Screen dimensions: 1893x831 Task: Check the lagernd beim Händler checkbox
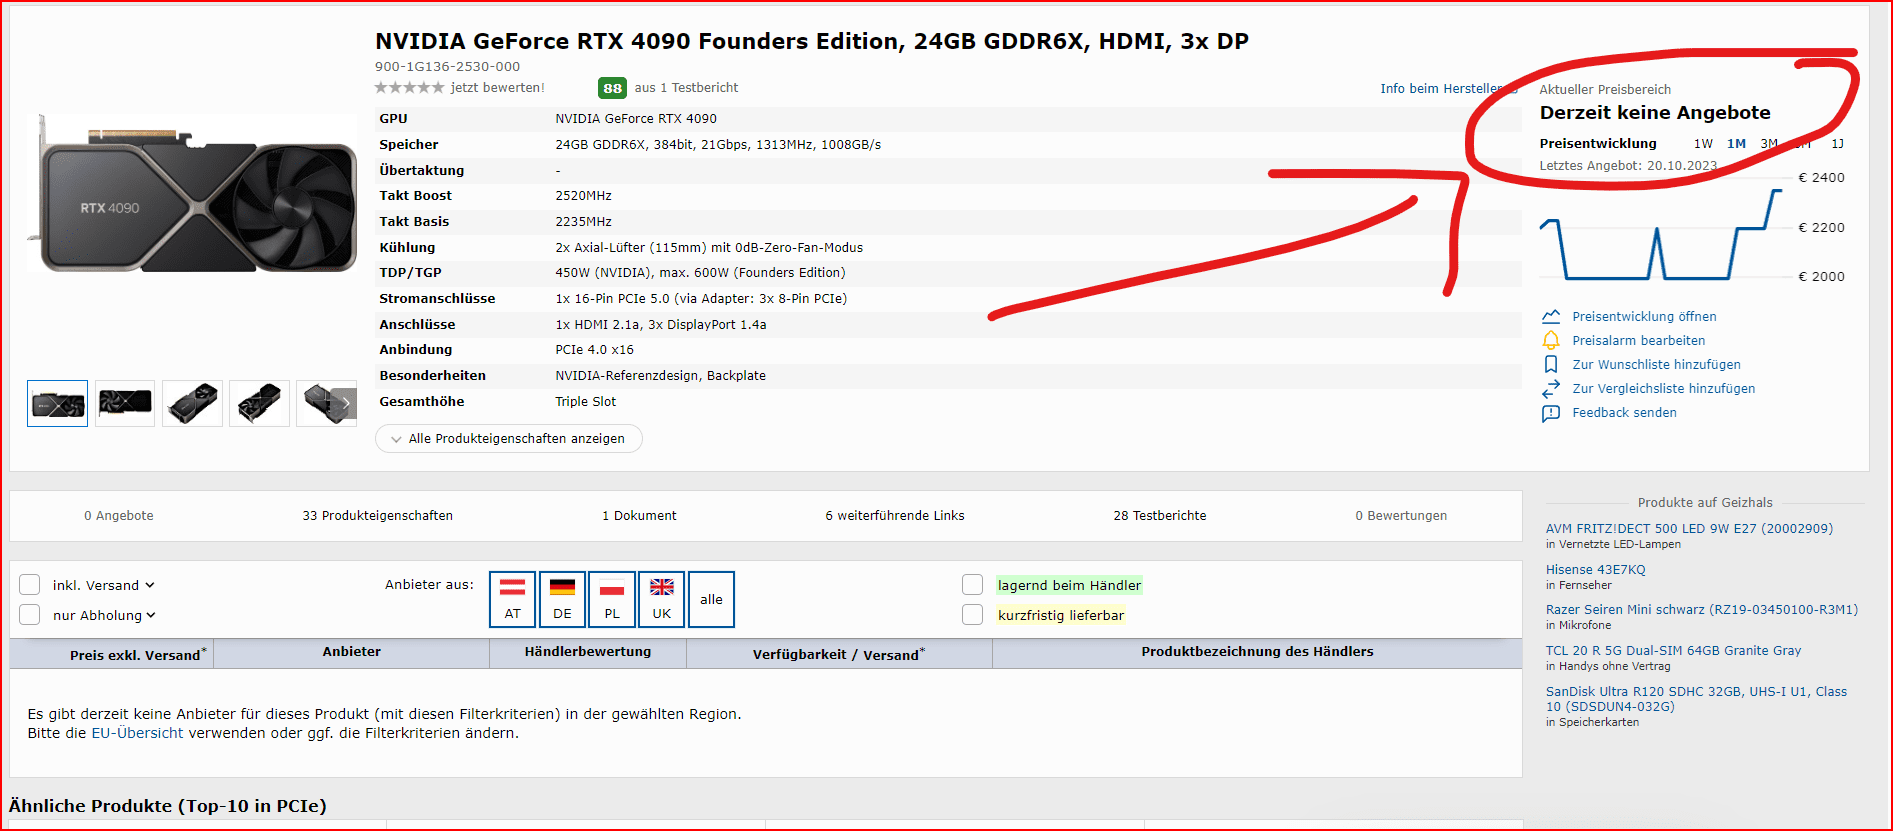(x=972, y=585)
